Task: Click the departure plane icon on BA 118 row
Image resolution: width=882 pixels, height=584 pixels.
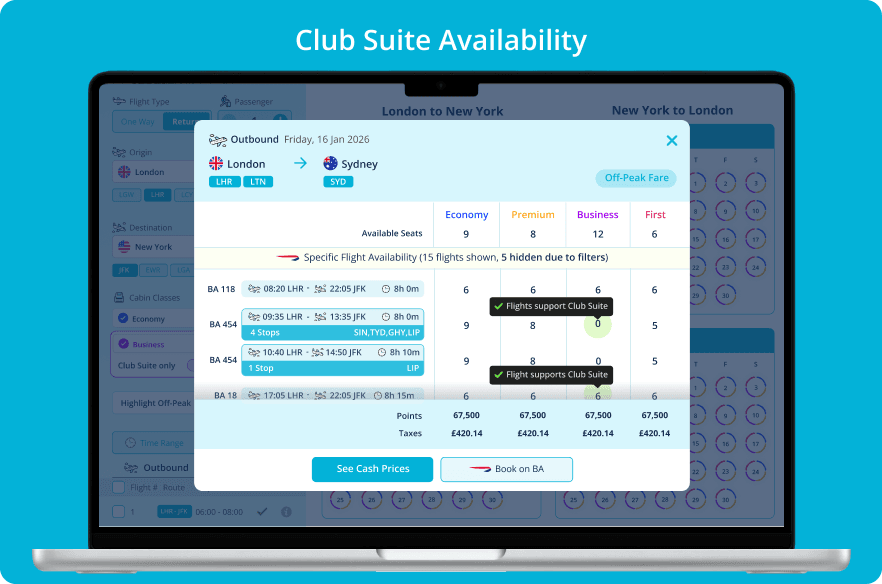Action: click(254, 289)
